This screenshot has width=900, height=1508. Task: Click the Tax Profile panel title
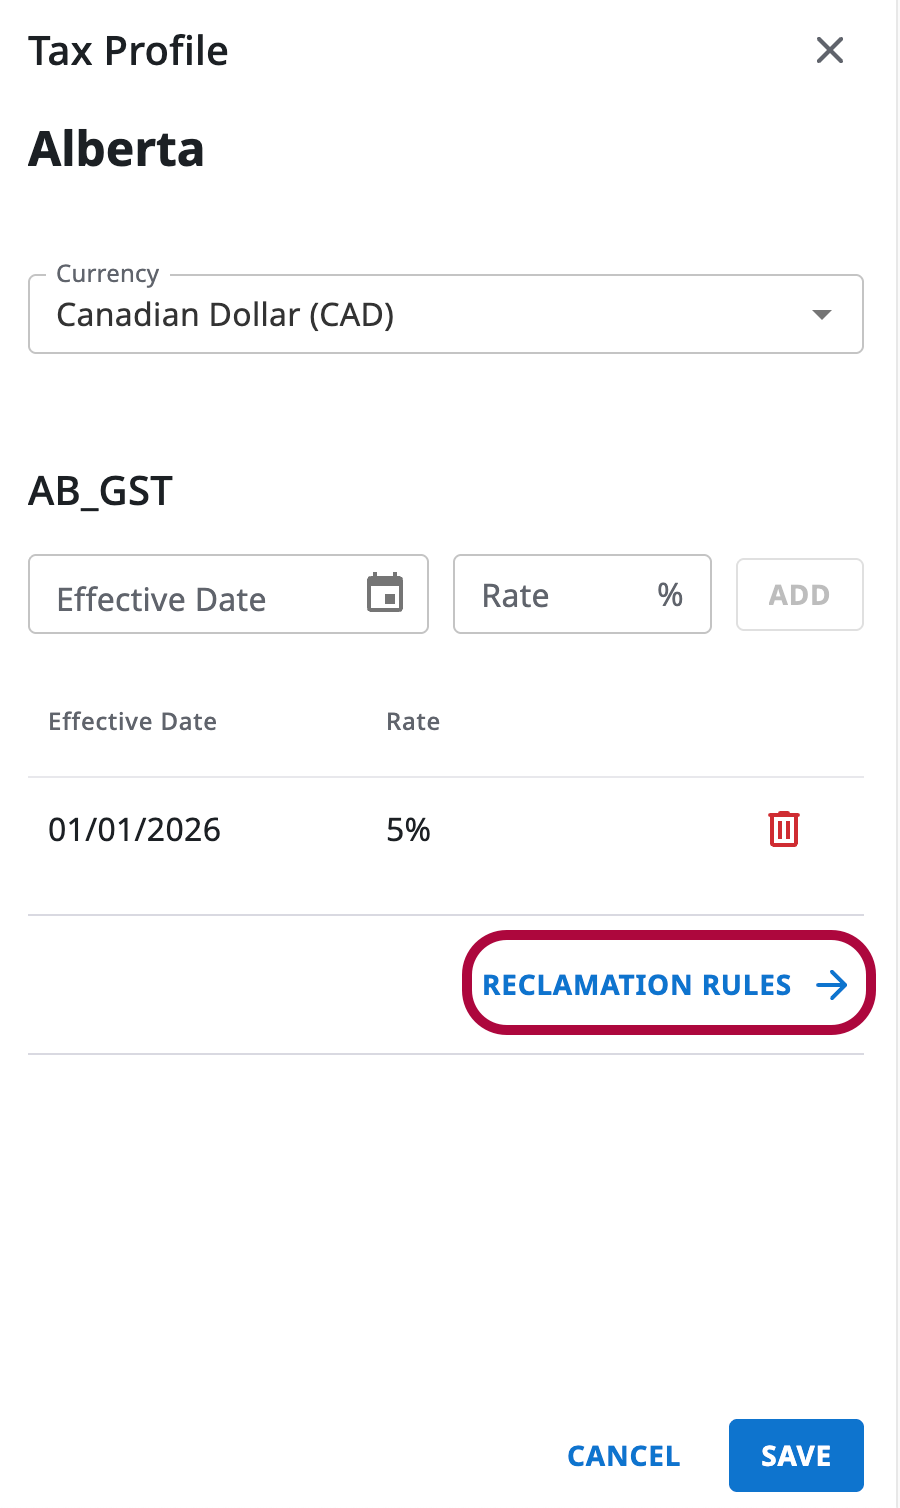coord(128,51)
